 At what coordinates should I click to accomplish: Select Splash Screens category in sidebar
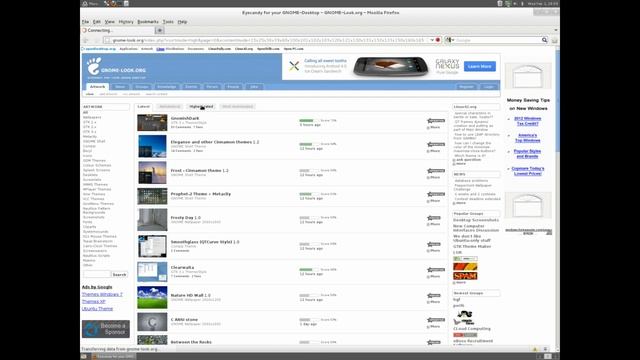(x=96, y=170)
